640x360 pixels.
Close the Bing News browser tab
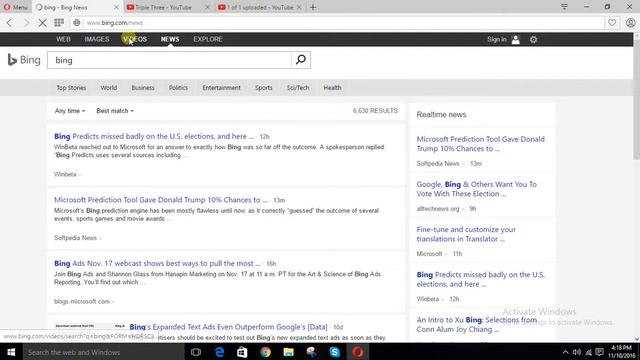pyautogui.click(x=116, y=7)
